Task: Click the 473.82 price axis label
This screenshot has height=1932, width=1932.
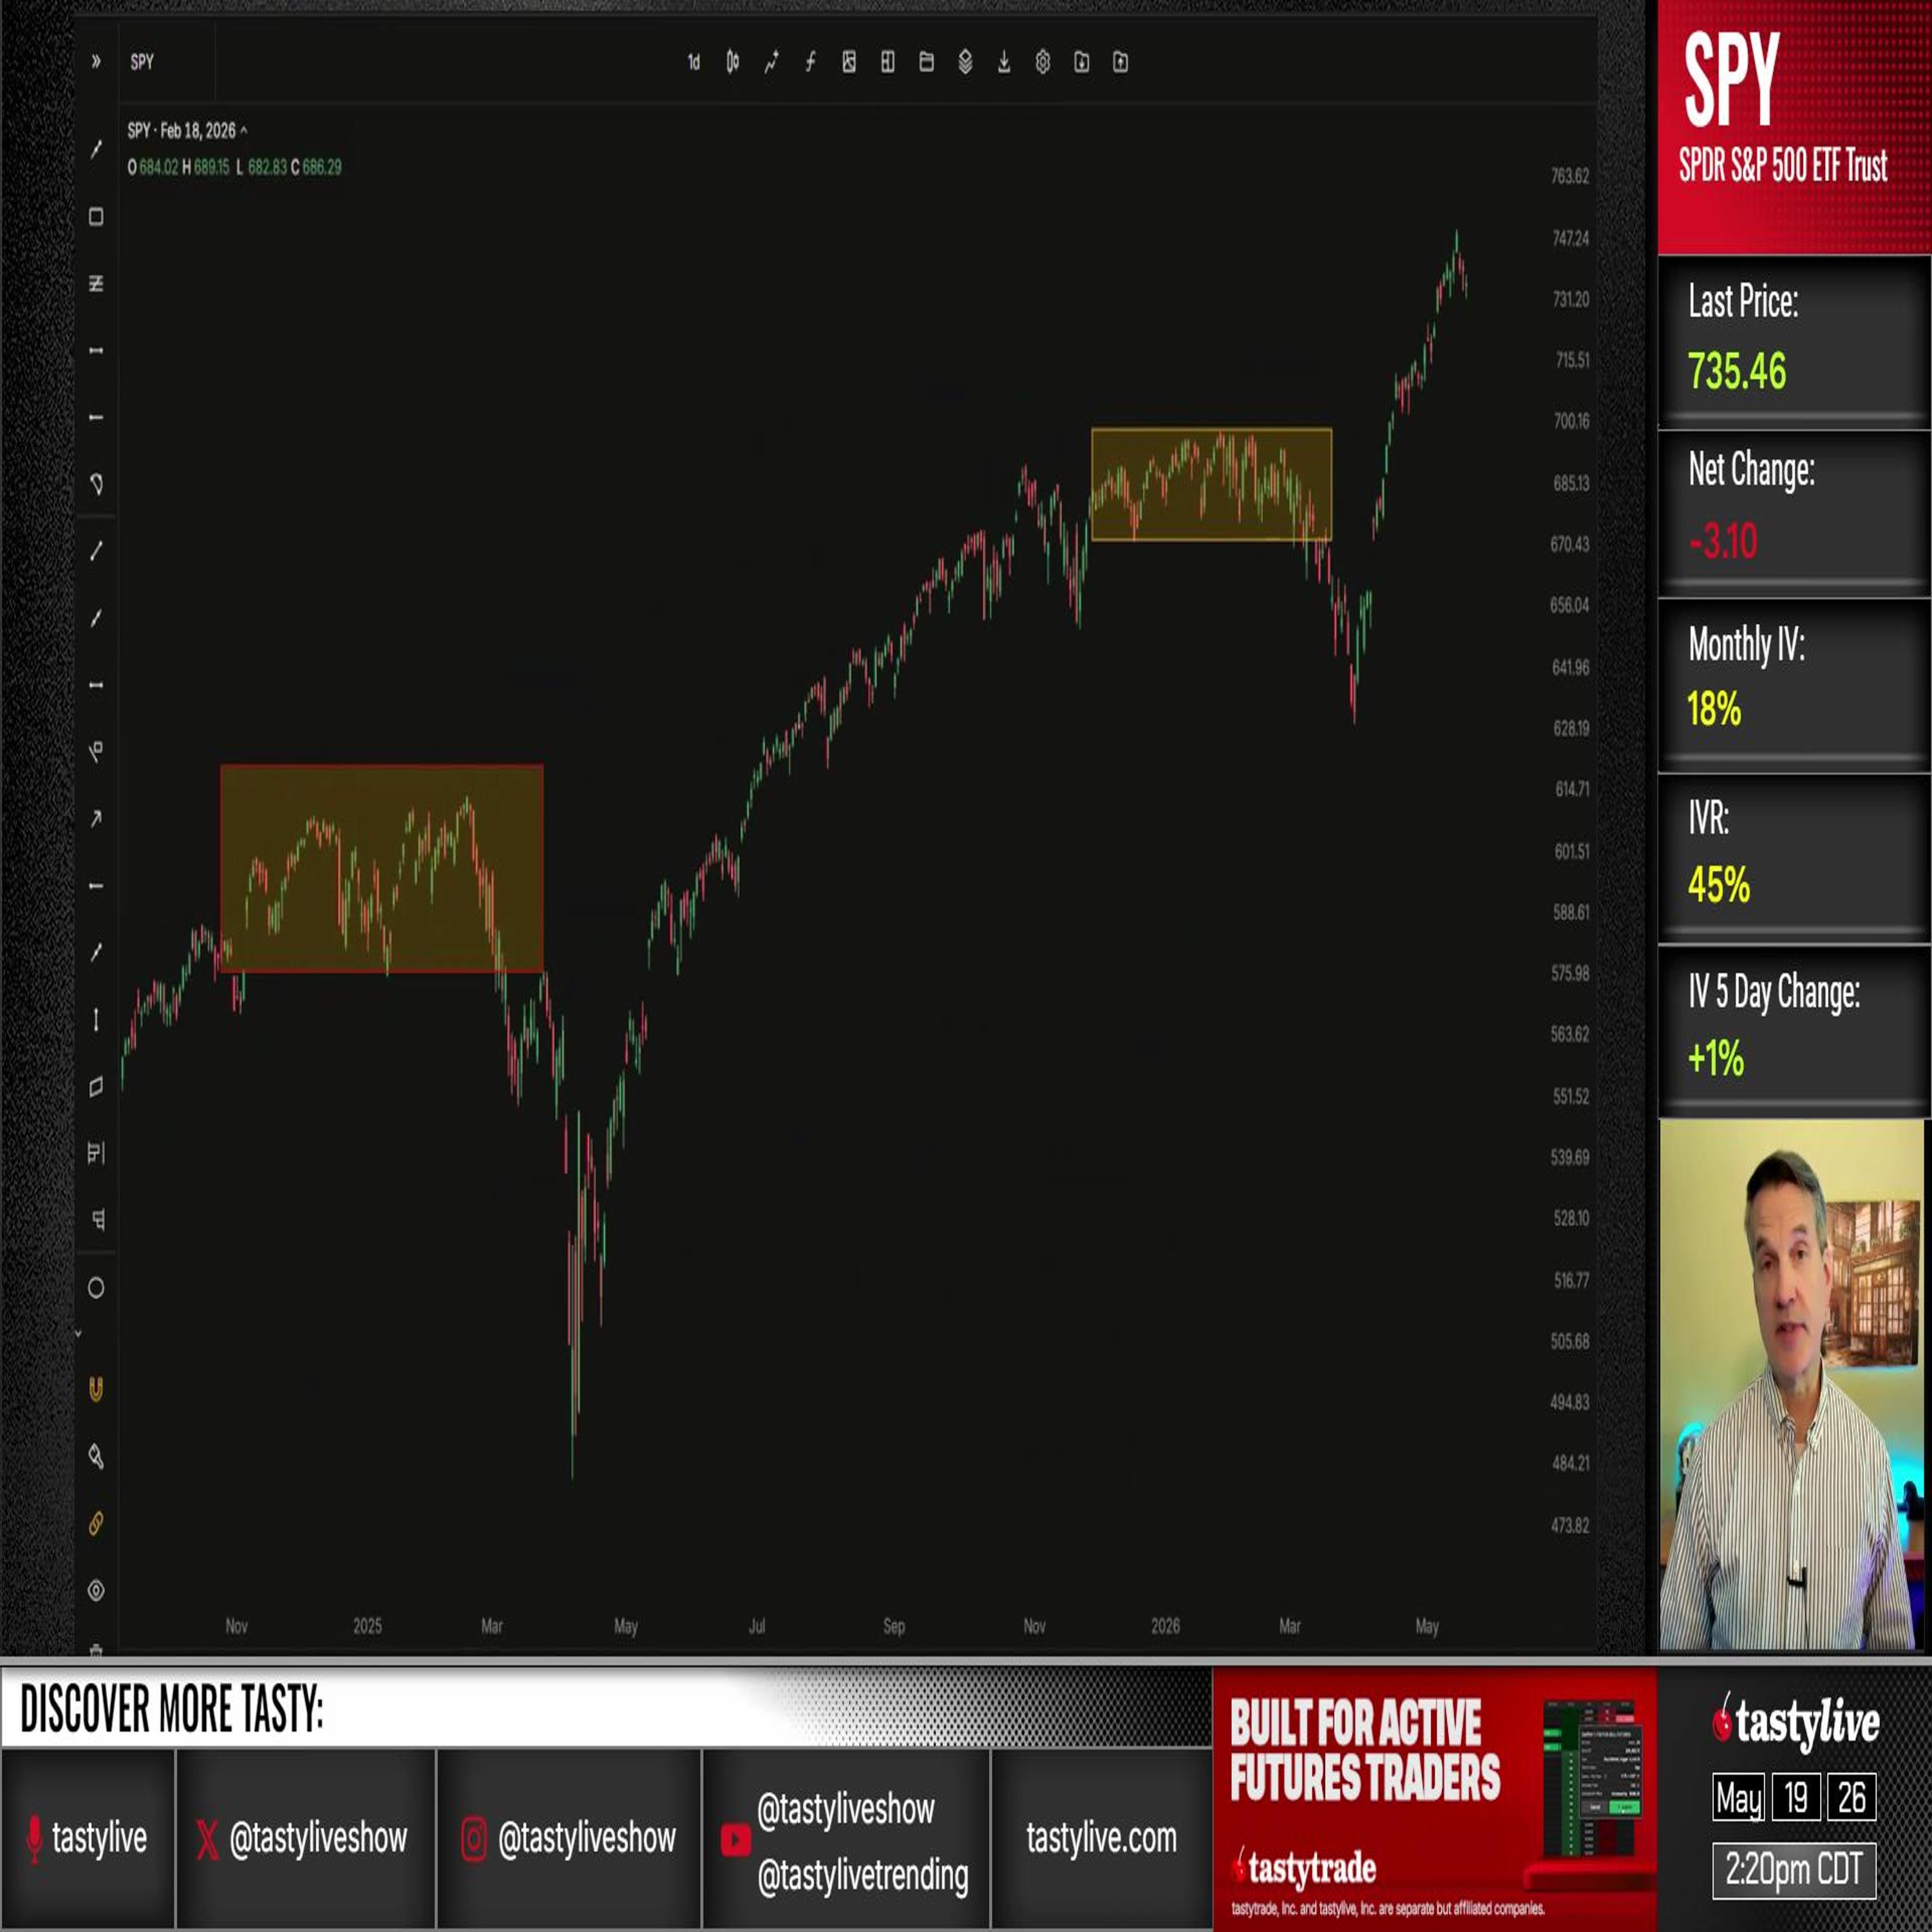Action: 1570,1526
